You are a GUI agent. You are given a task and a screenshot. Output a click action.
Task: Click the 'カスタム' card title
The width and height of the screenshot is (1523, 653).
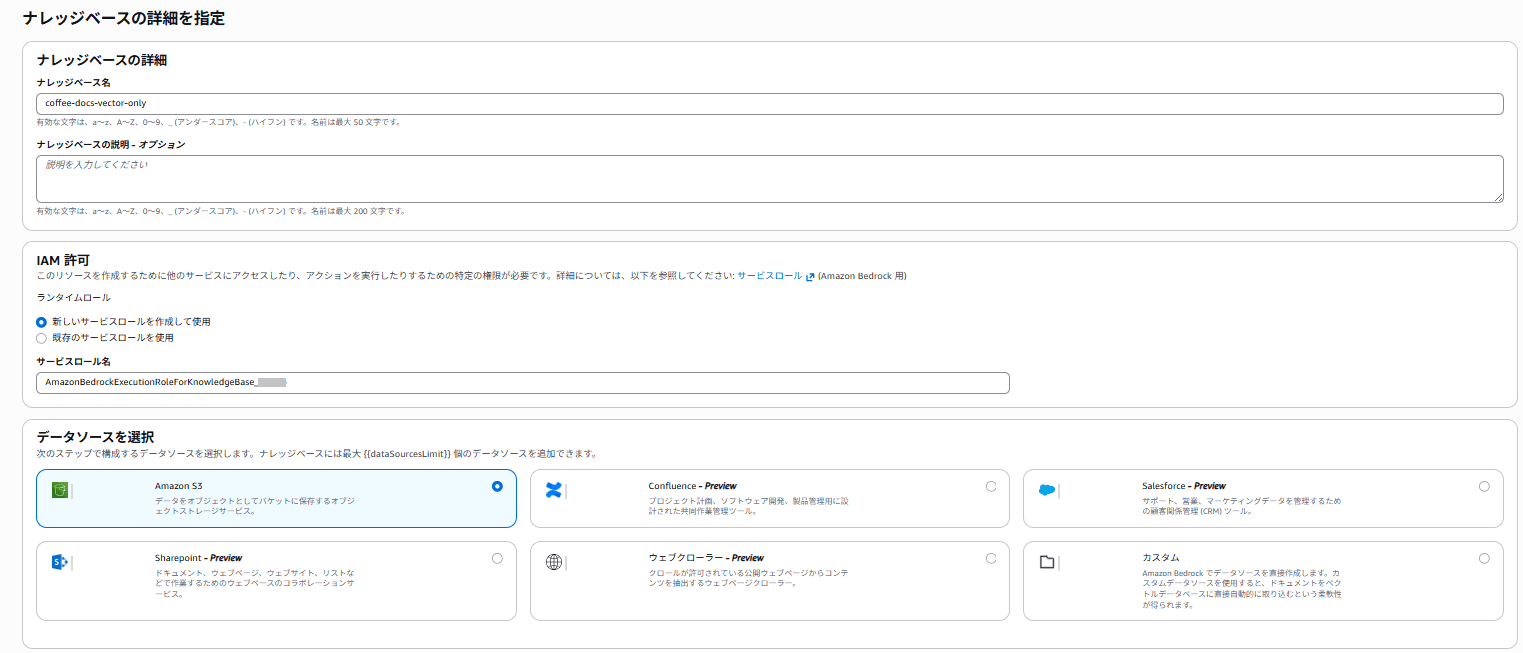click(1161, 558)
